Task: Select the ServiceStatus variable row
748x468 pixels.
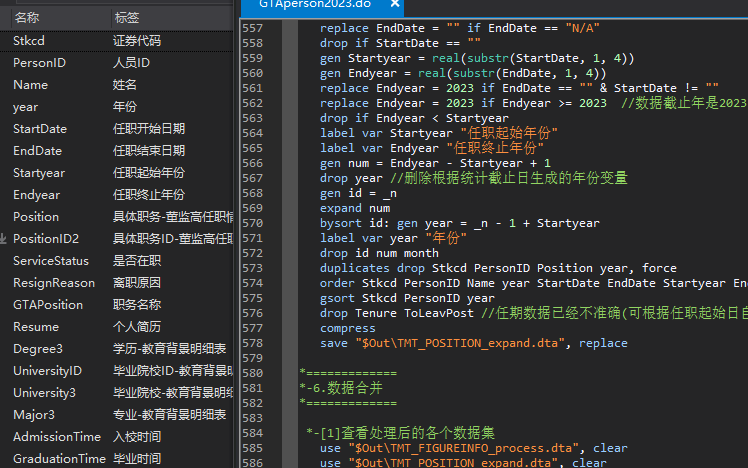Action: coord(116,261)
